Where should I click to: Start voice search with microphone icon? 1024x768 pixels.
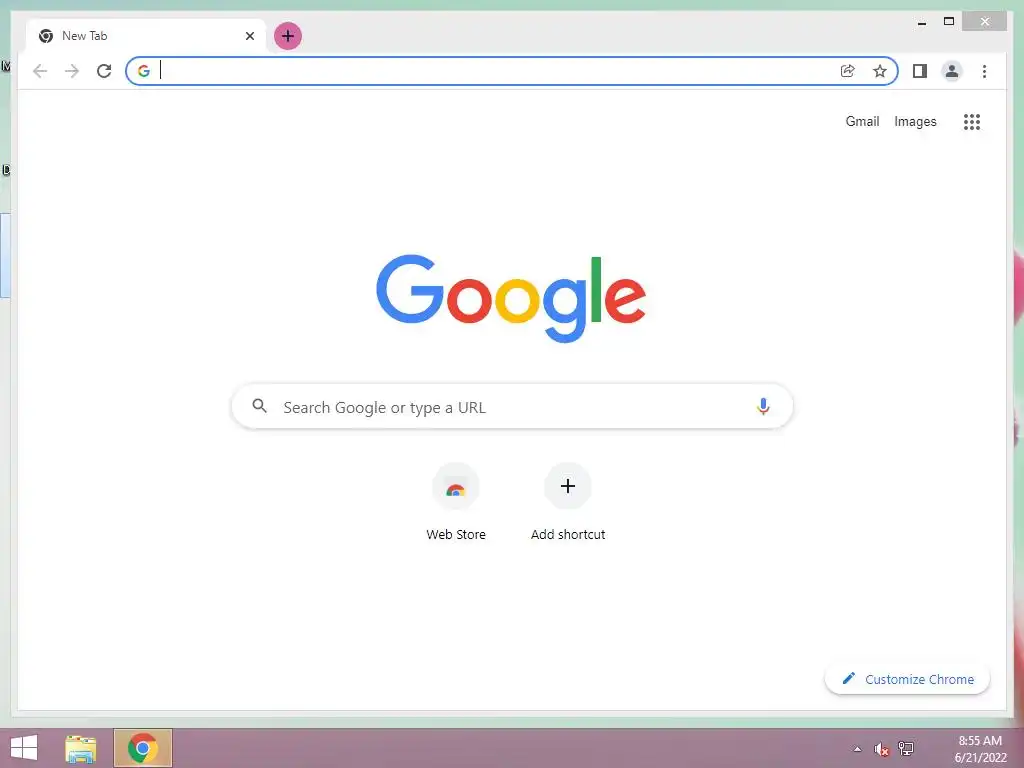[762, 406]
